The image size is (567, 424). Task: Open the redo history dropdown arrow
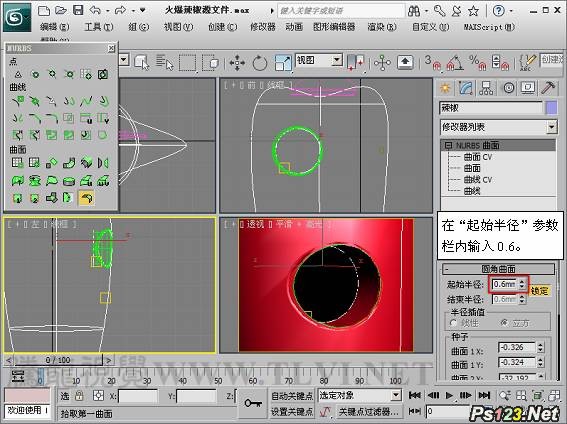click(x=133, y=11)
